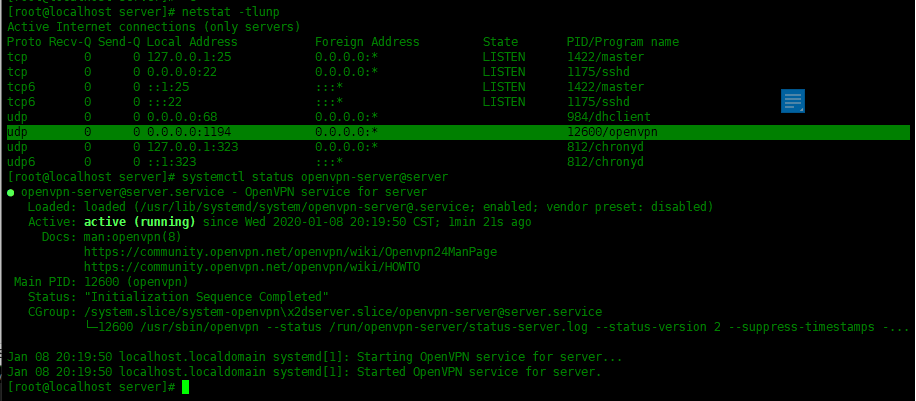The height and width of the screenshot is (401, 916).
Task: Click the 'Loaded: loaded' unit file path line
Action: [x=370, y=207]
